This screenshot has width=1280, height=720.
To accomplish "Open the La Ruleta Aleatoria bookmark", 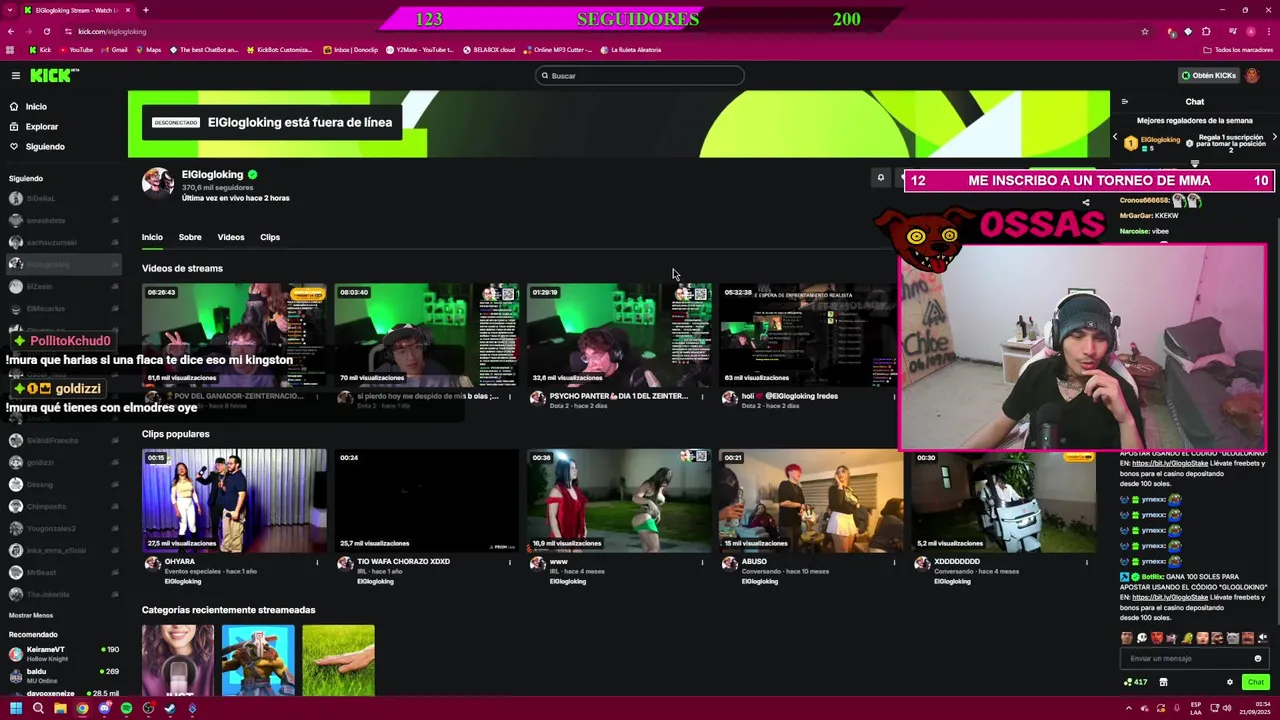I will pos(630,50).
